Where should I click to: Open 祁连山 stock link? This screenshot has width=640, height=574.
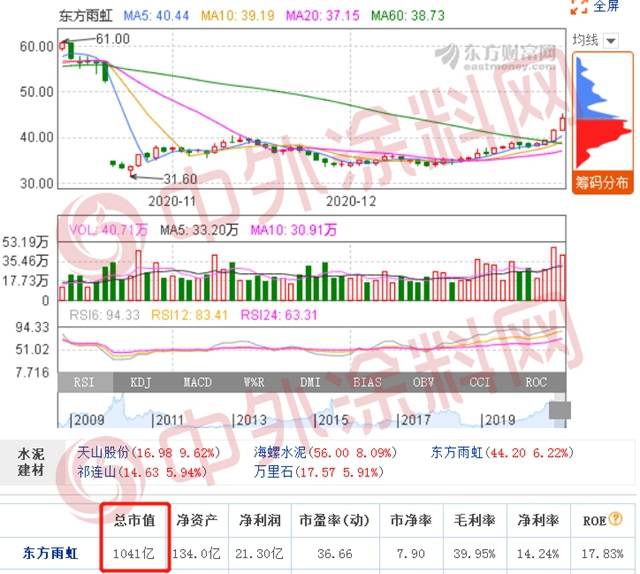(x=96, y=472)
